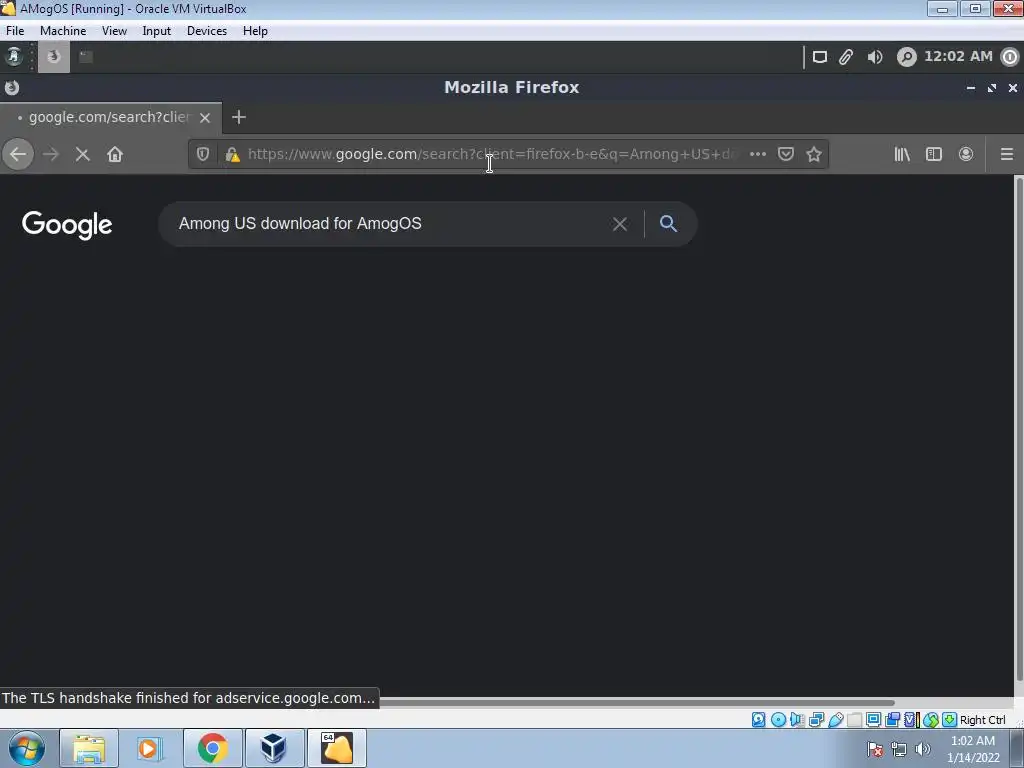1024x768 pixels.
Task: Open VirtualBox File menu
Action: click(x=15, y=31)
